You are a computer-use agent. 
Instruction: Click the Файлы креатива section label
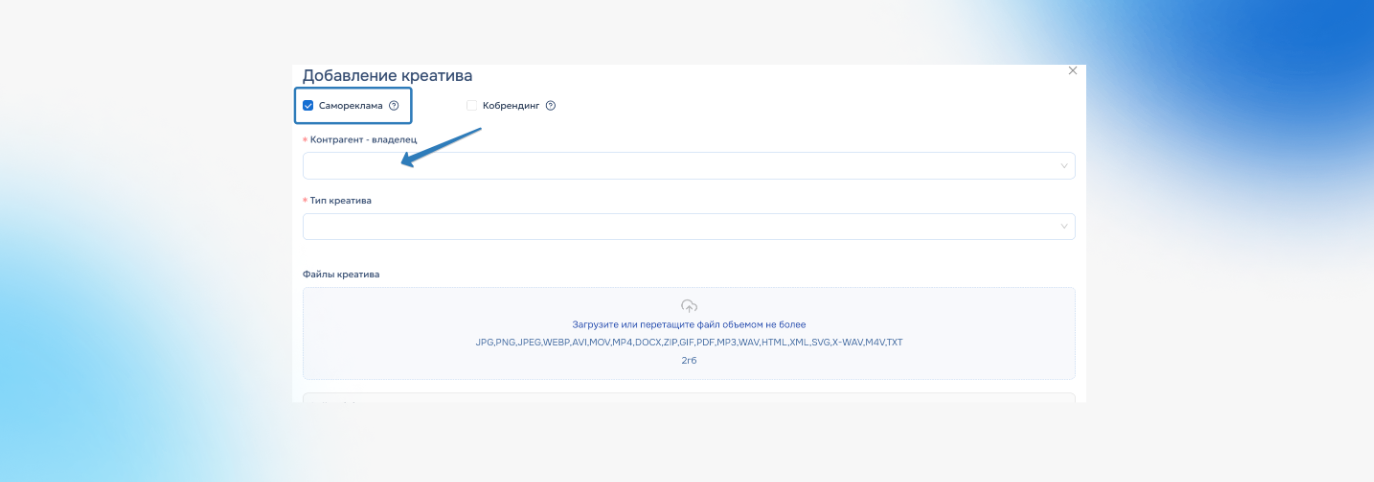(341, 274)
